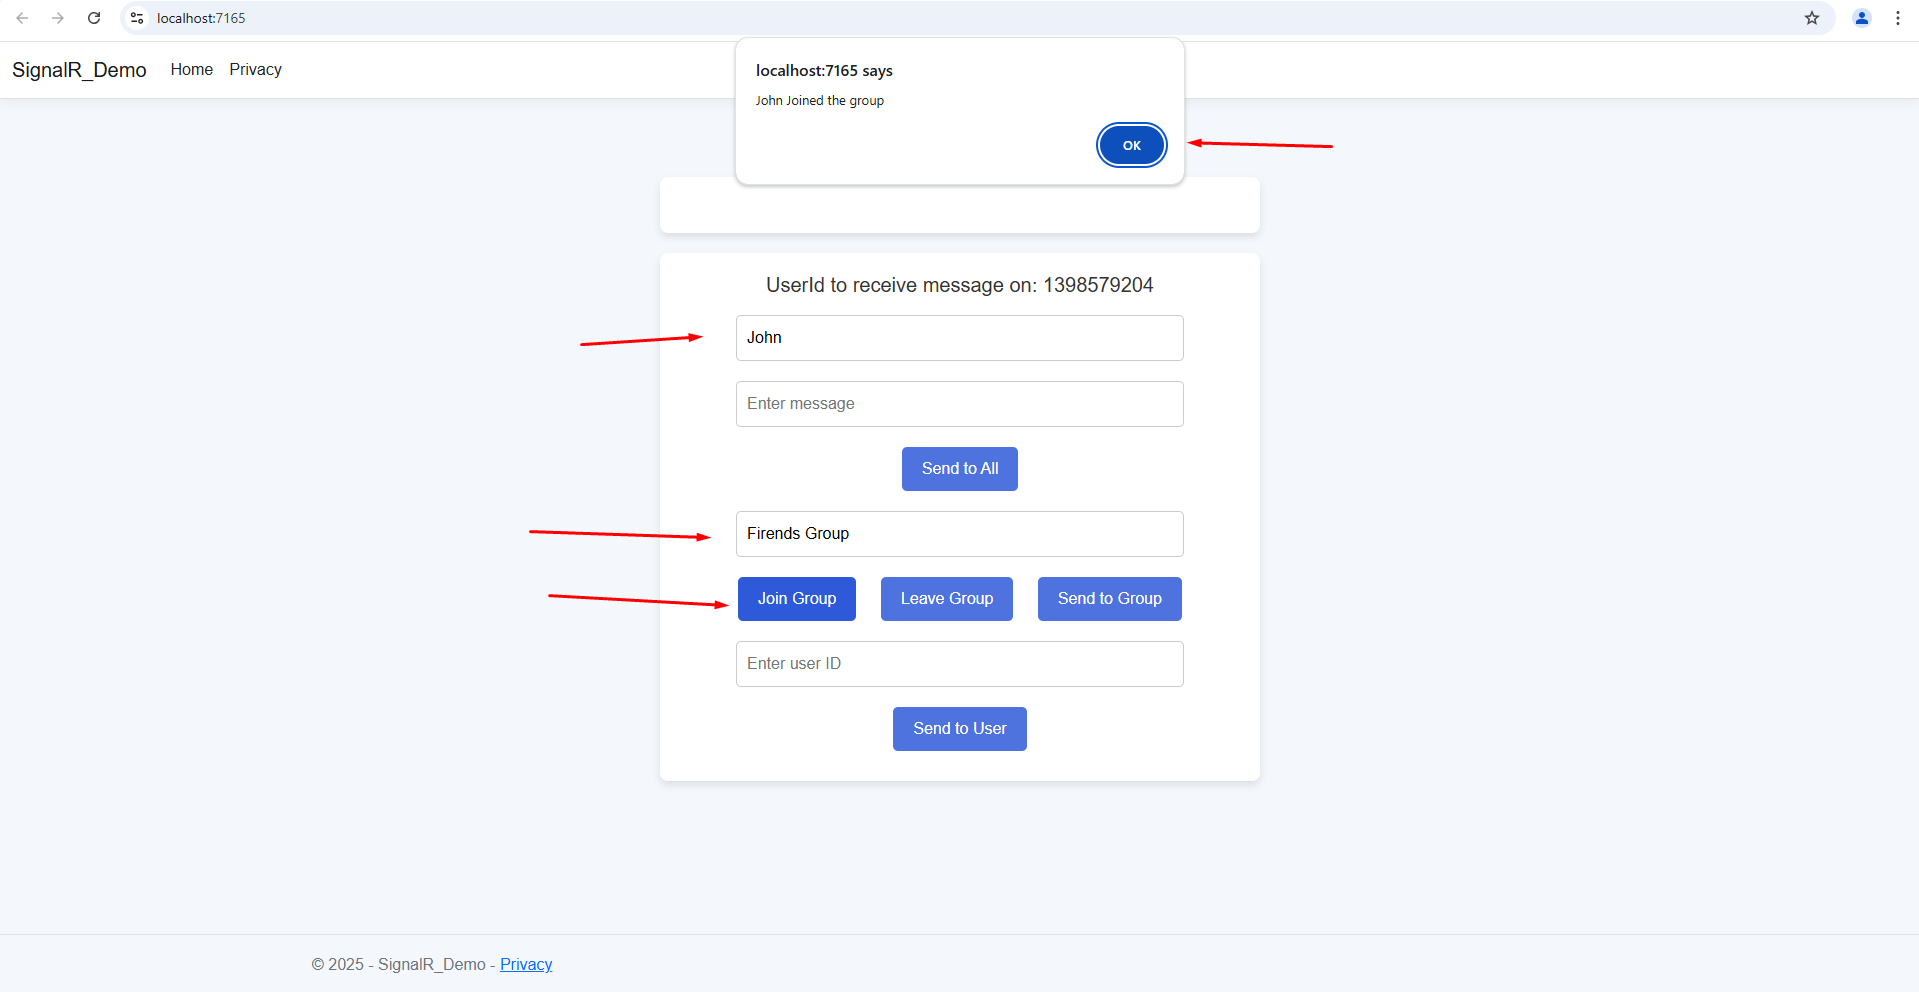Bookmark this page with the star icon
Screen dimensions: 1919x992
tap(1811, 18)
